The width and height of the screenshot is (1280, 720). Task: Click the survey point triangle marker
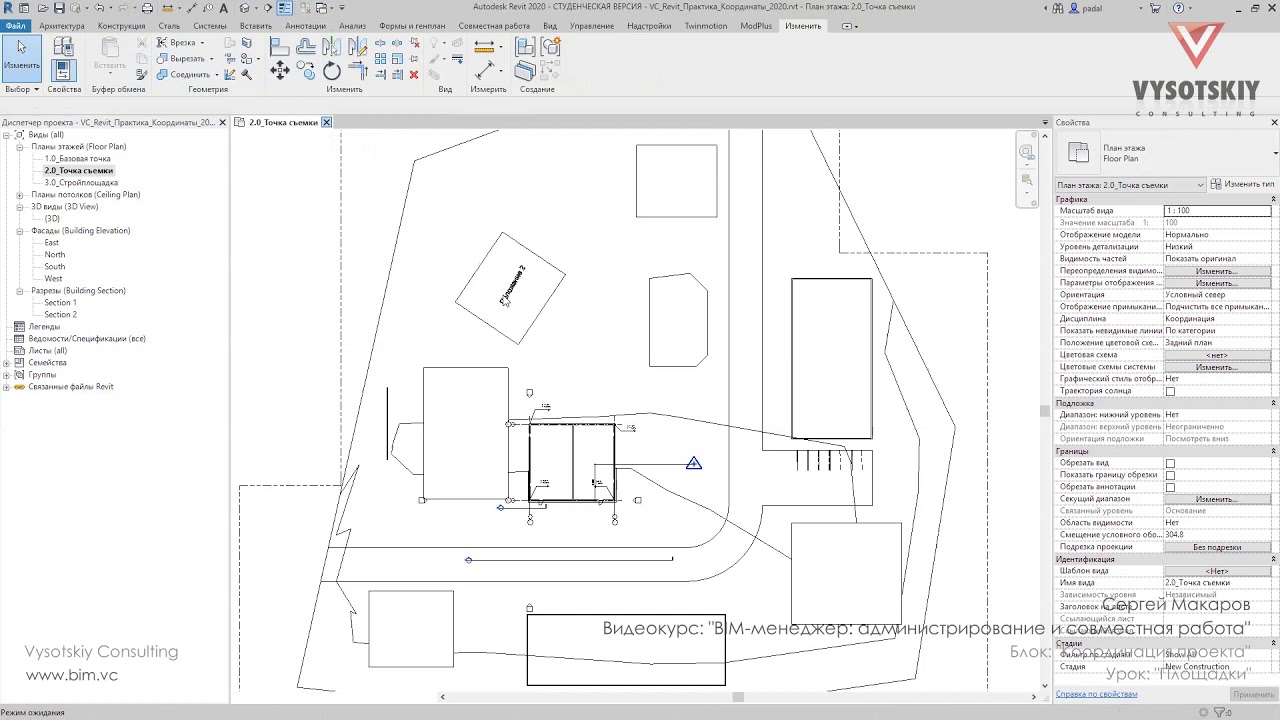coord(694,463)
